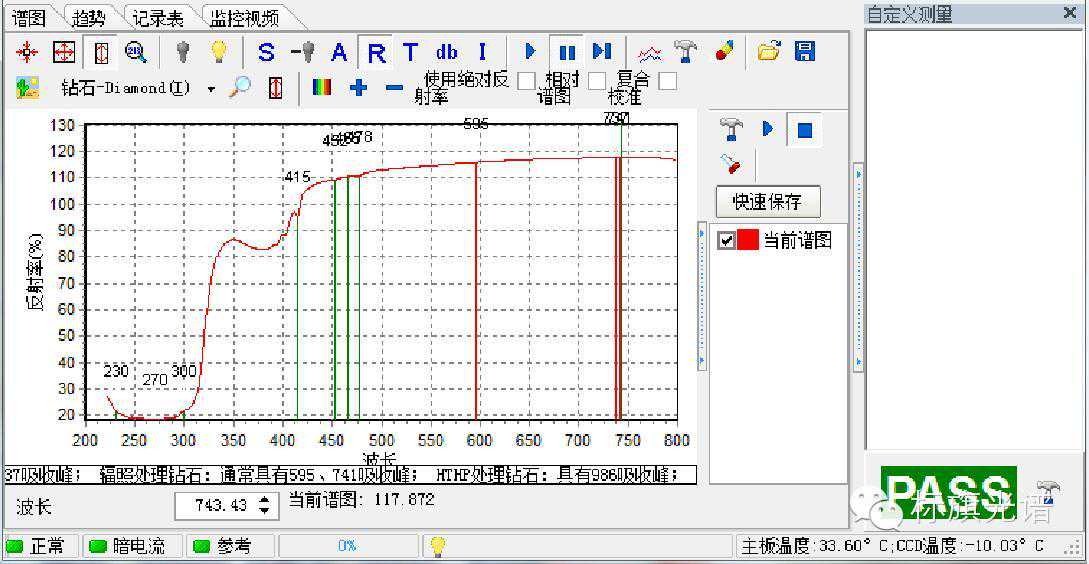Click the 快速保存 button
This screenshot has width=1089, height=564.
pos(767,202)
